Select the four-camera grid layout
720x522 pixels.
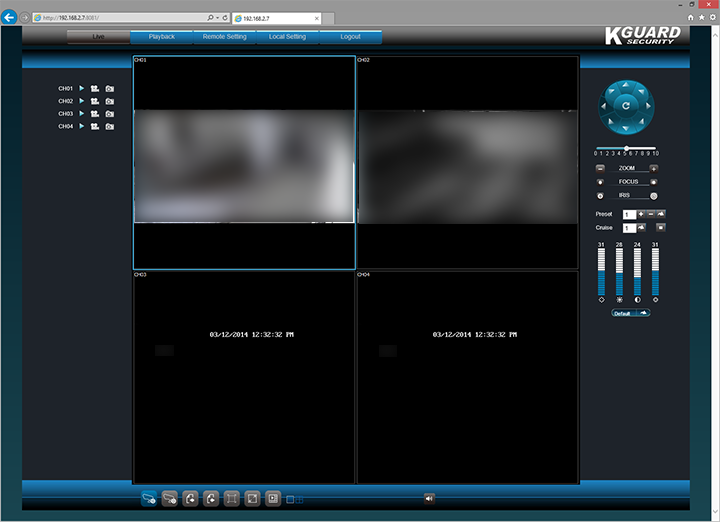tap(299, 498)
